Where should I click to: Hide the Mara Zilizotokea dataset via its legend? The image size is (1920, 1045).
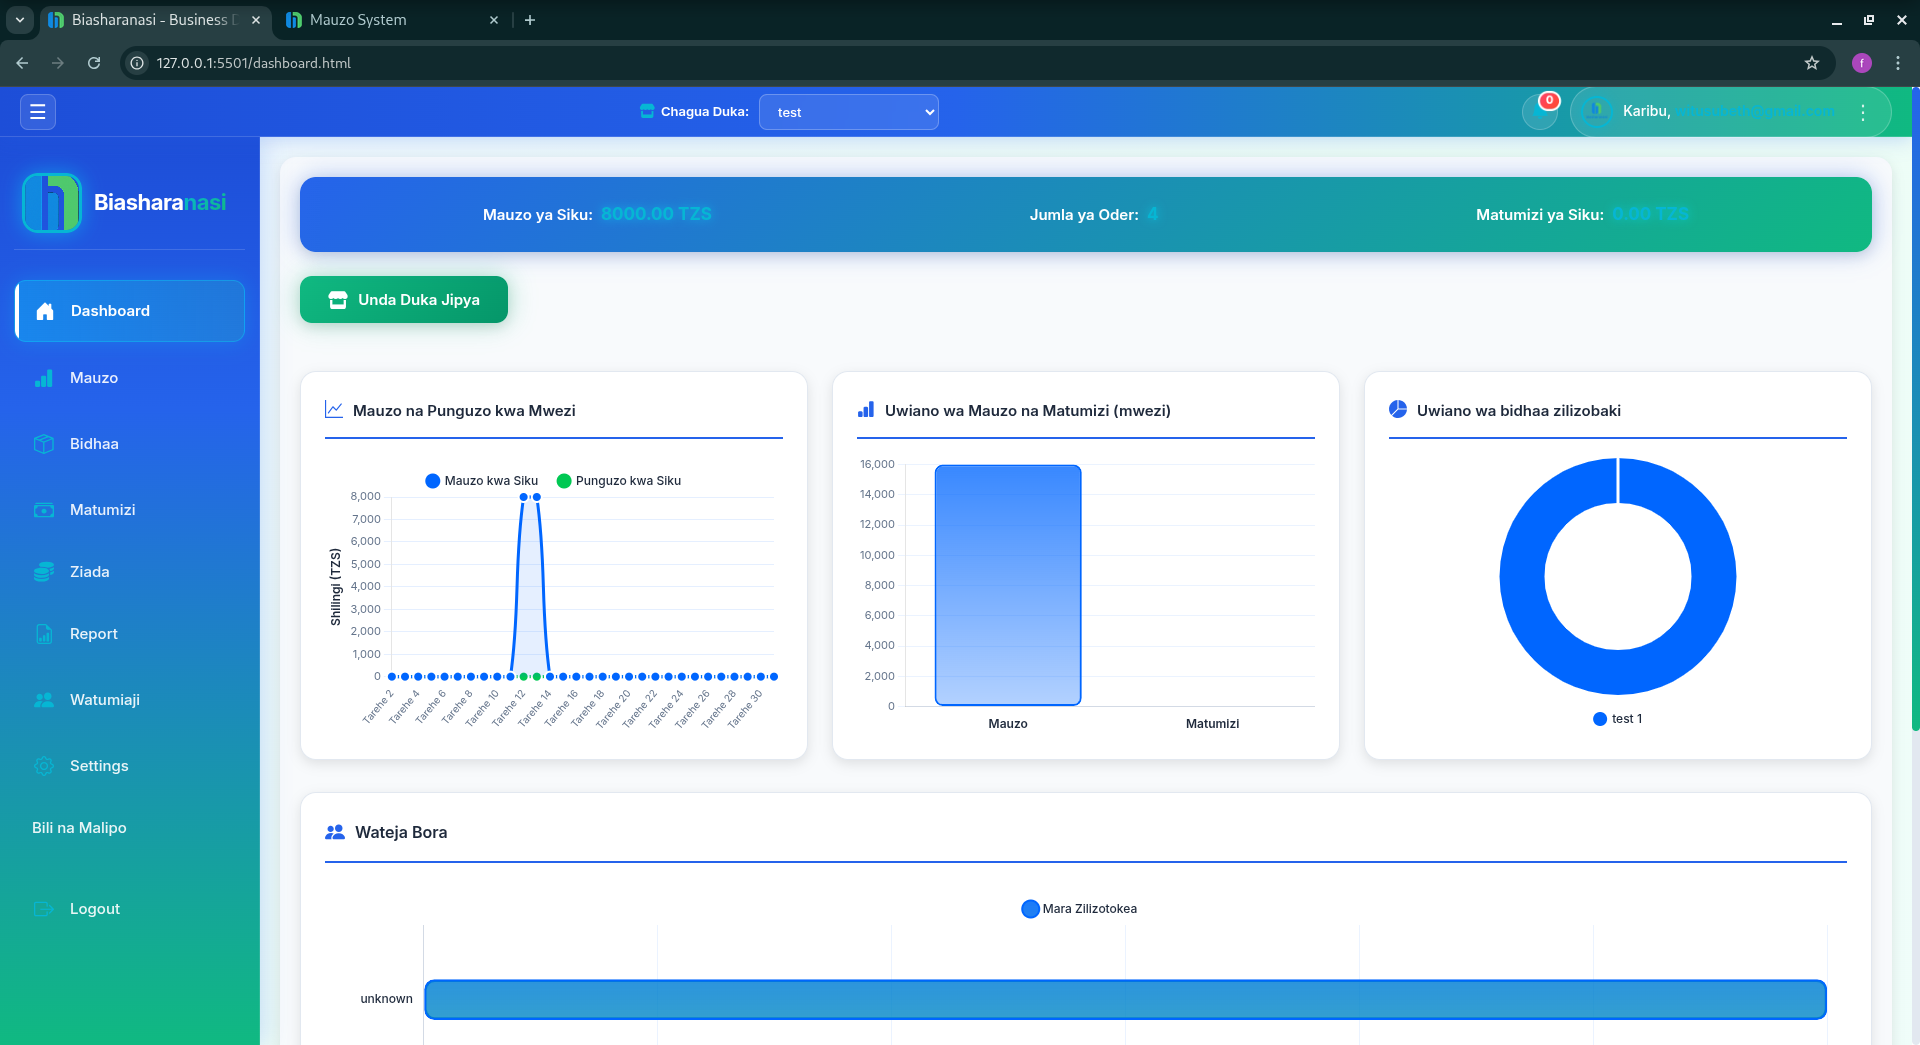point(1077,909)
